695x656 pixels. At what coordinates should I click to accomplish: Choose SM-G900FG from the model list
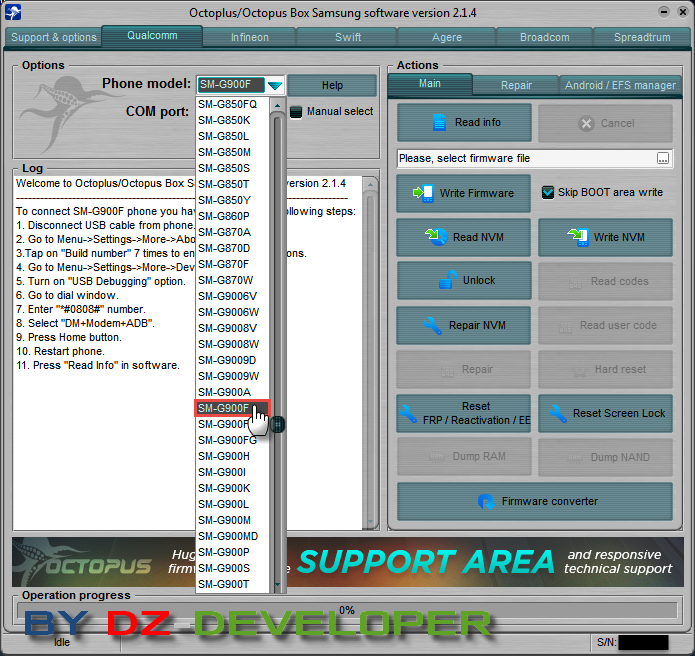[x=232, y=440]
